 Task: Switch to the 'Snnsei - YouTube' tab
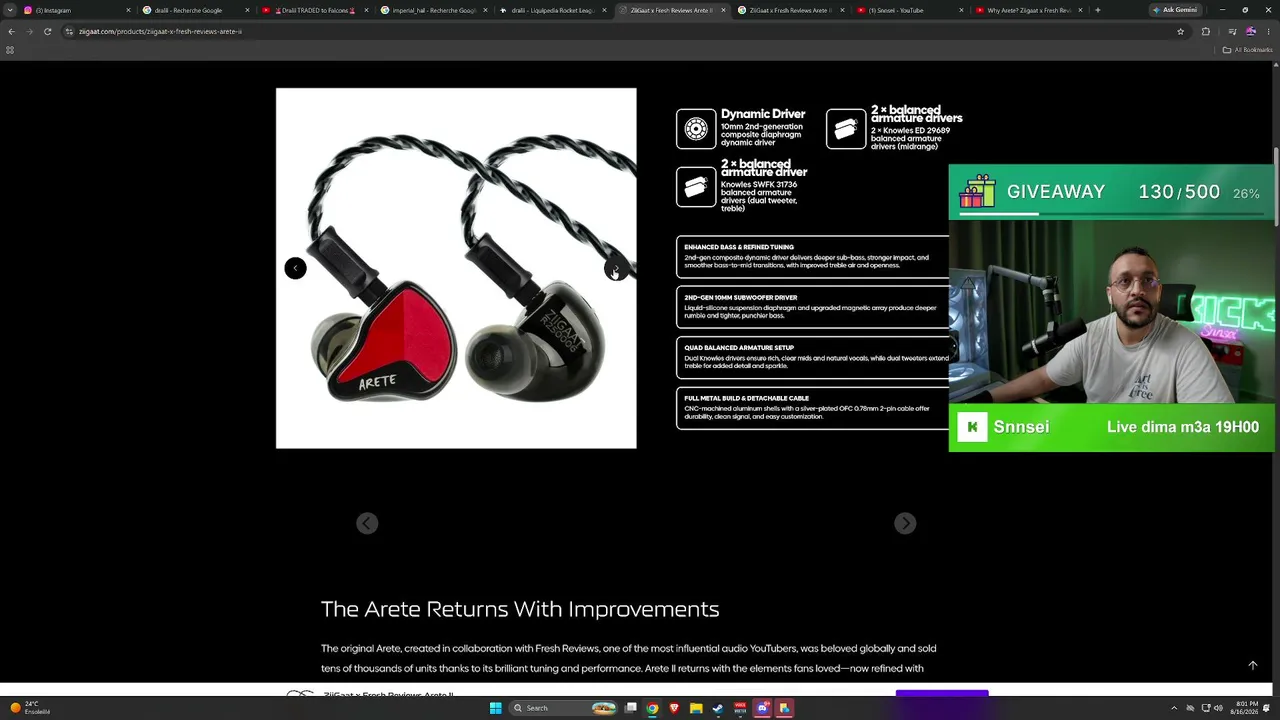(910, 10)
